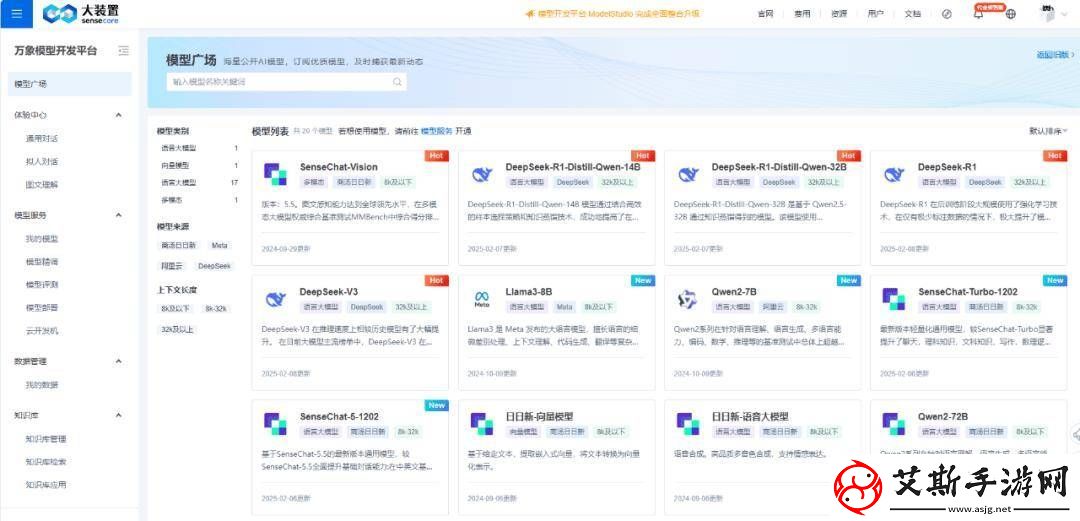Click the ModelStudio upgrade announcement text
1080x521 pixels.
click(x=618, y=14)
